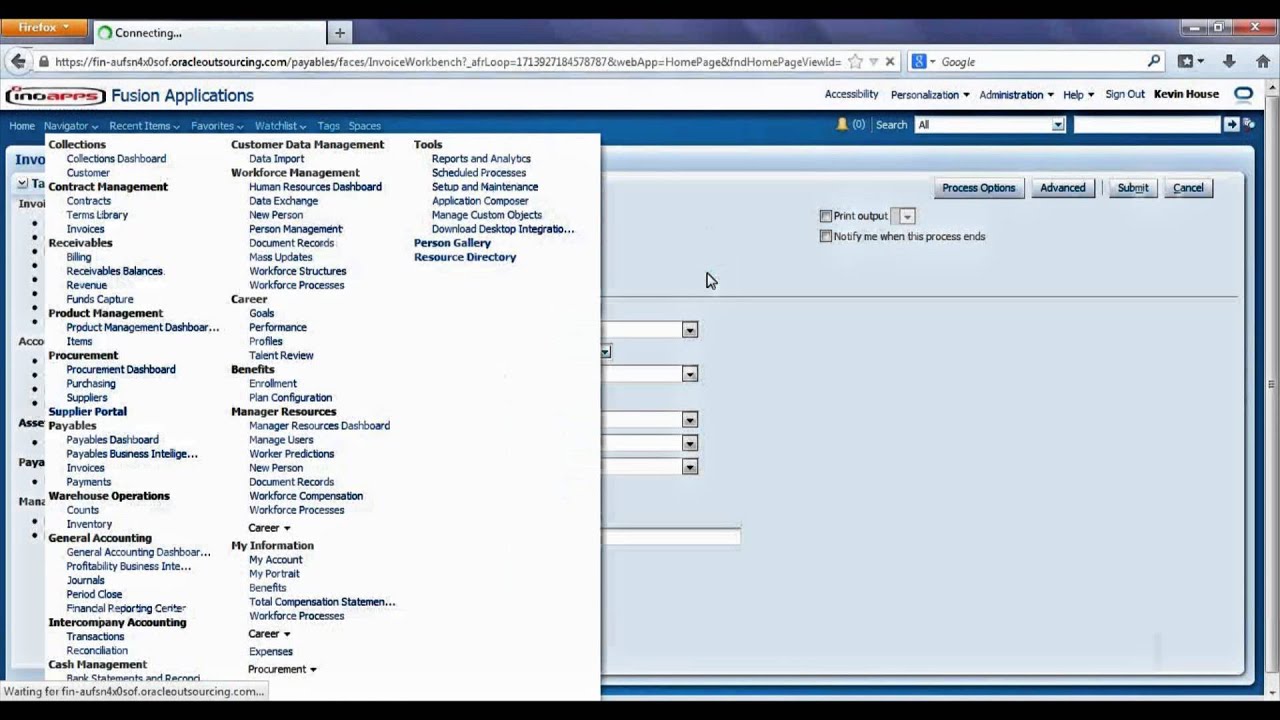
Task: Open the Watchlist dropdown
Action: (280, 126)
